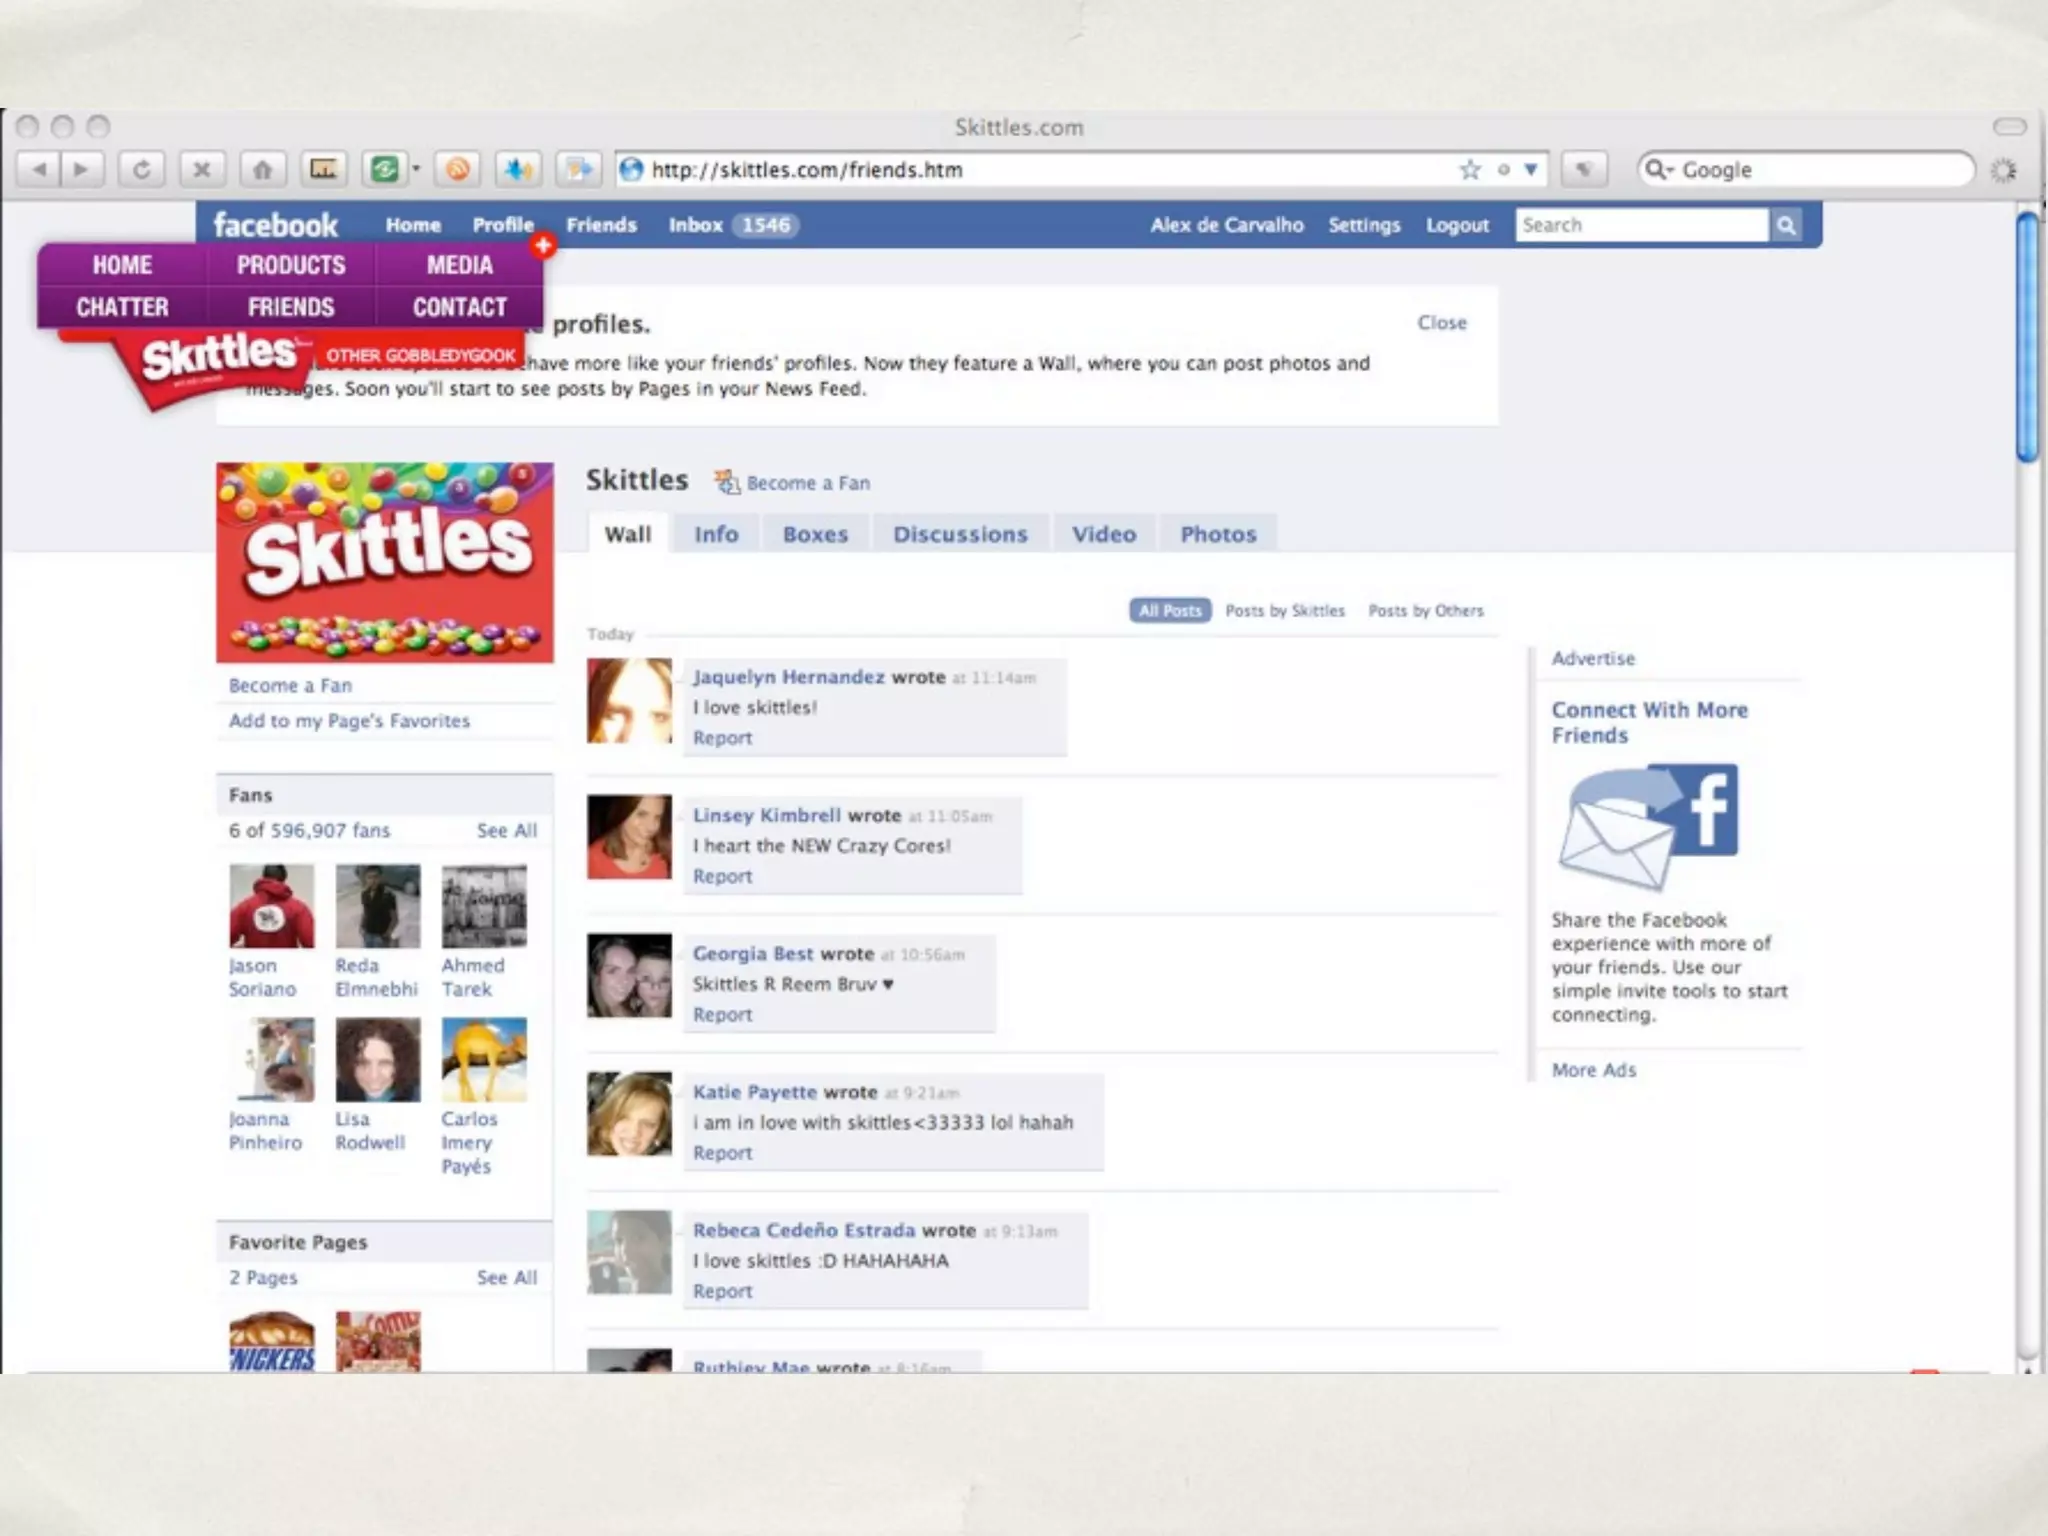2048x1536 pixels.
Task: Click the Facebook search magnifier button
Action: pos(1786,225)
